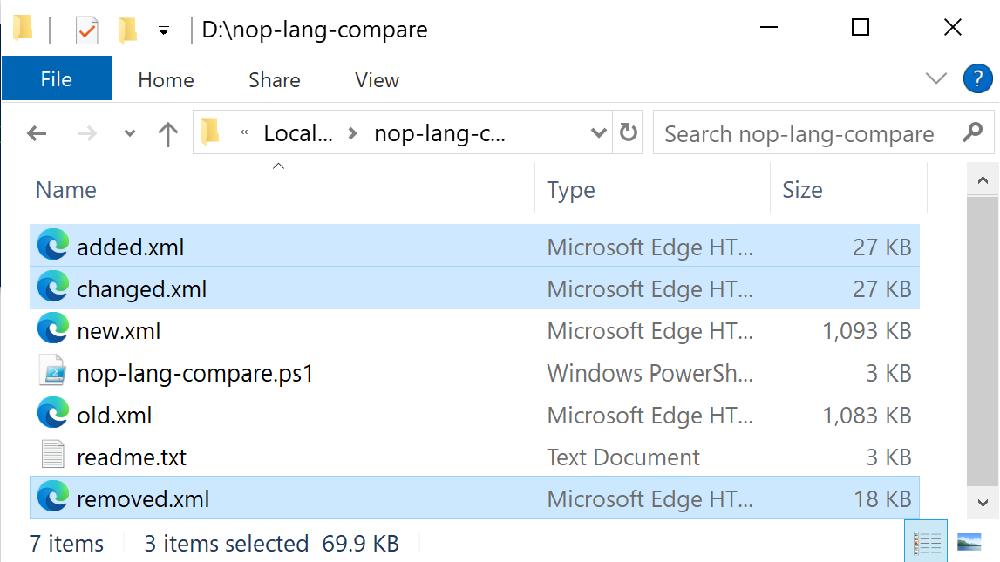Screen dimensions: 1000x562
Task: Open Recent locations dropdown arrow
Action: pos(129,134)
